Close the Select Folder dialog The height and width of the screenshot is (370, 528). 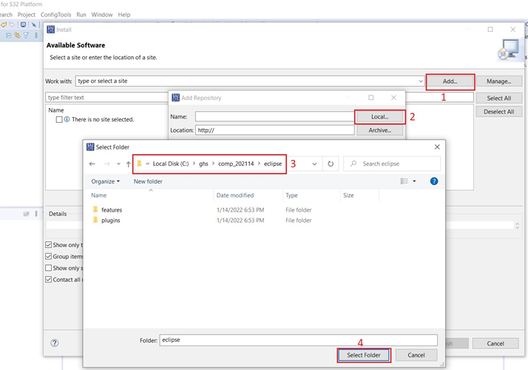click(437, 147)
